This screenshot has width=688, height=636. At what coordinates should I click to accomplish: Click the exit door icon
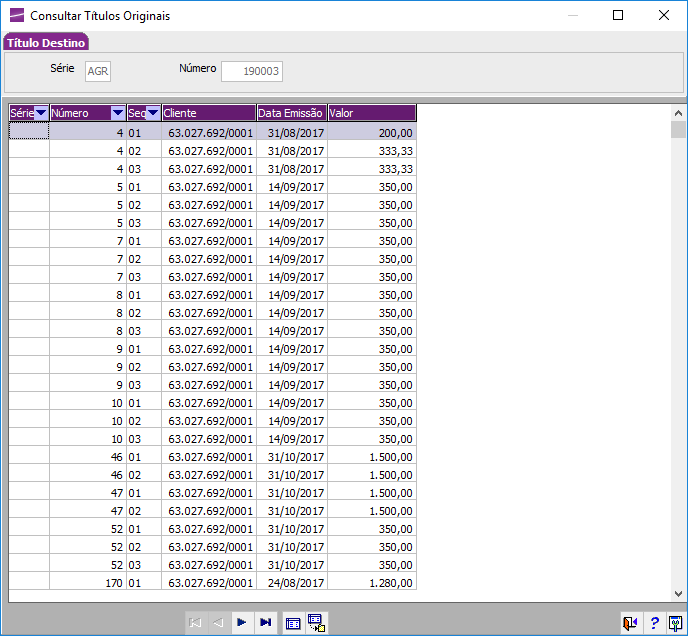(x=630, y=622)
